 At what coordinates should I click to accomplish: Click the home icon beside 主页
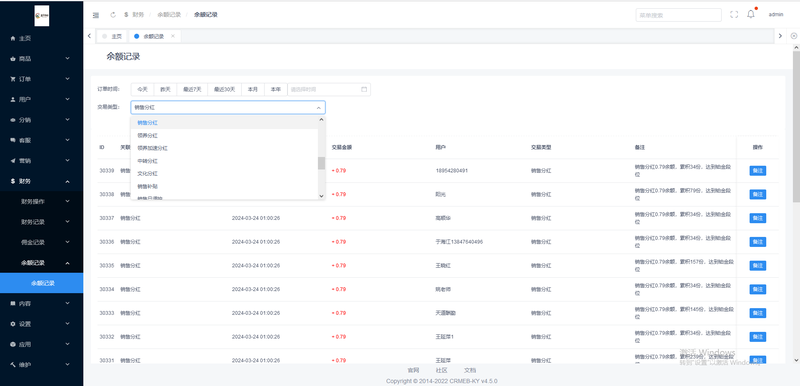pyautogui.click(x=13, y=38)
